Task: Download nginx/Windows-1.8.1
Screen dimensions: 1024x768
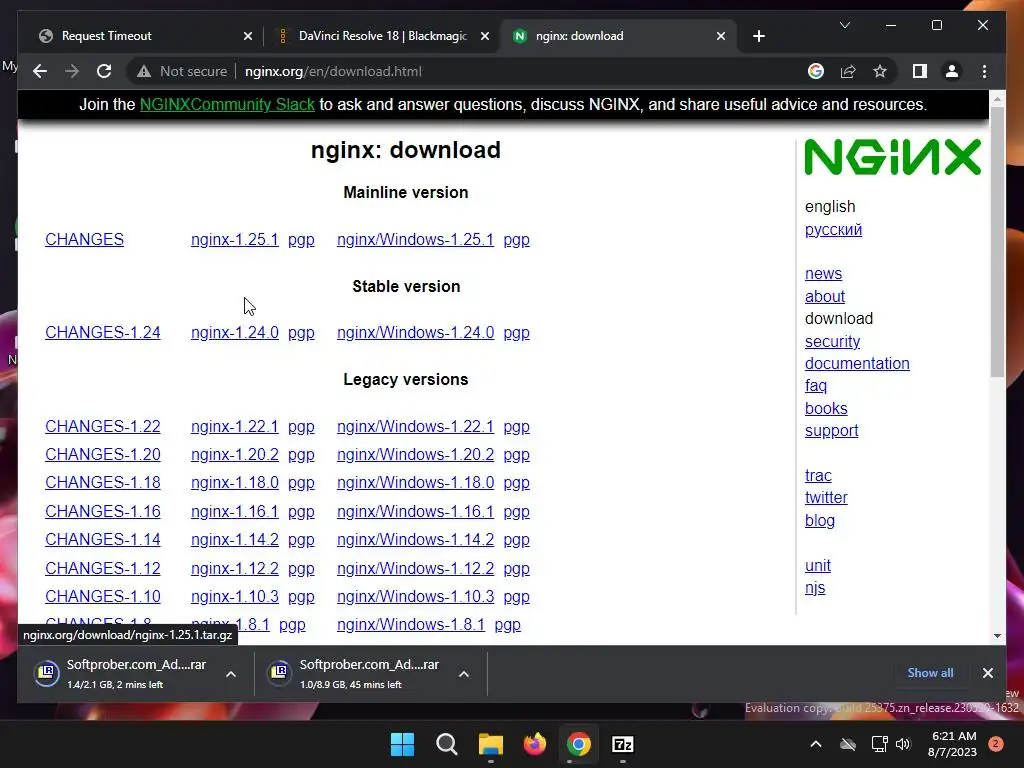Action: click(411, 624)
